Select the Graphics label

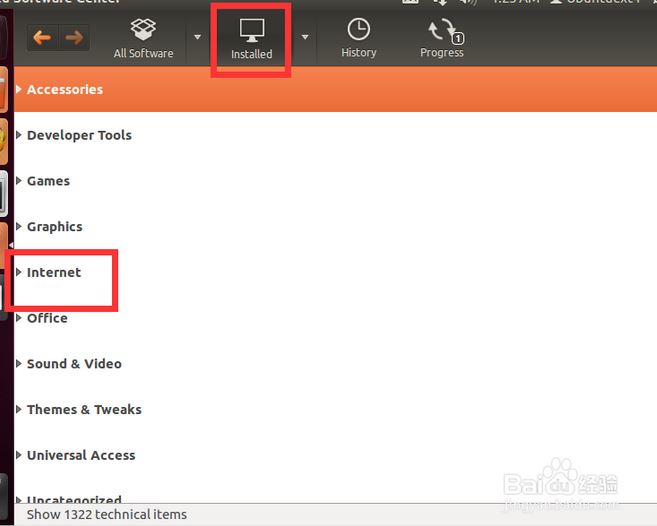54,227
